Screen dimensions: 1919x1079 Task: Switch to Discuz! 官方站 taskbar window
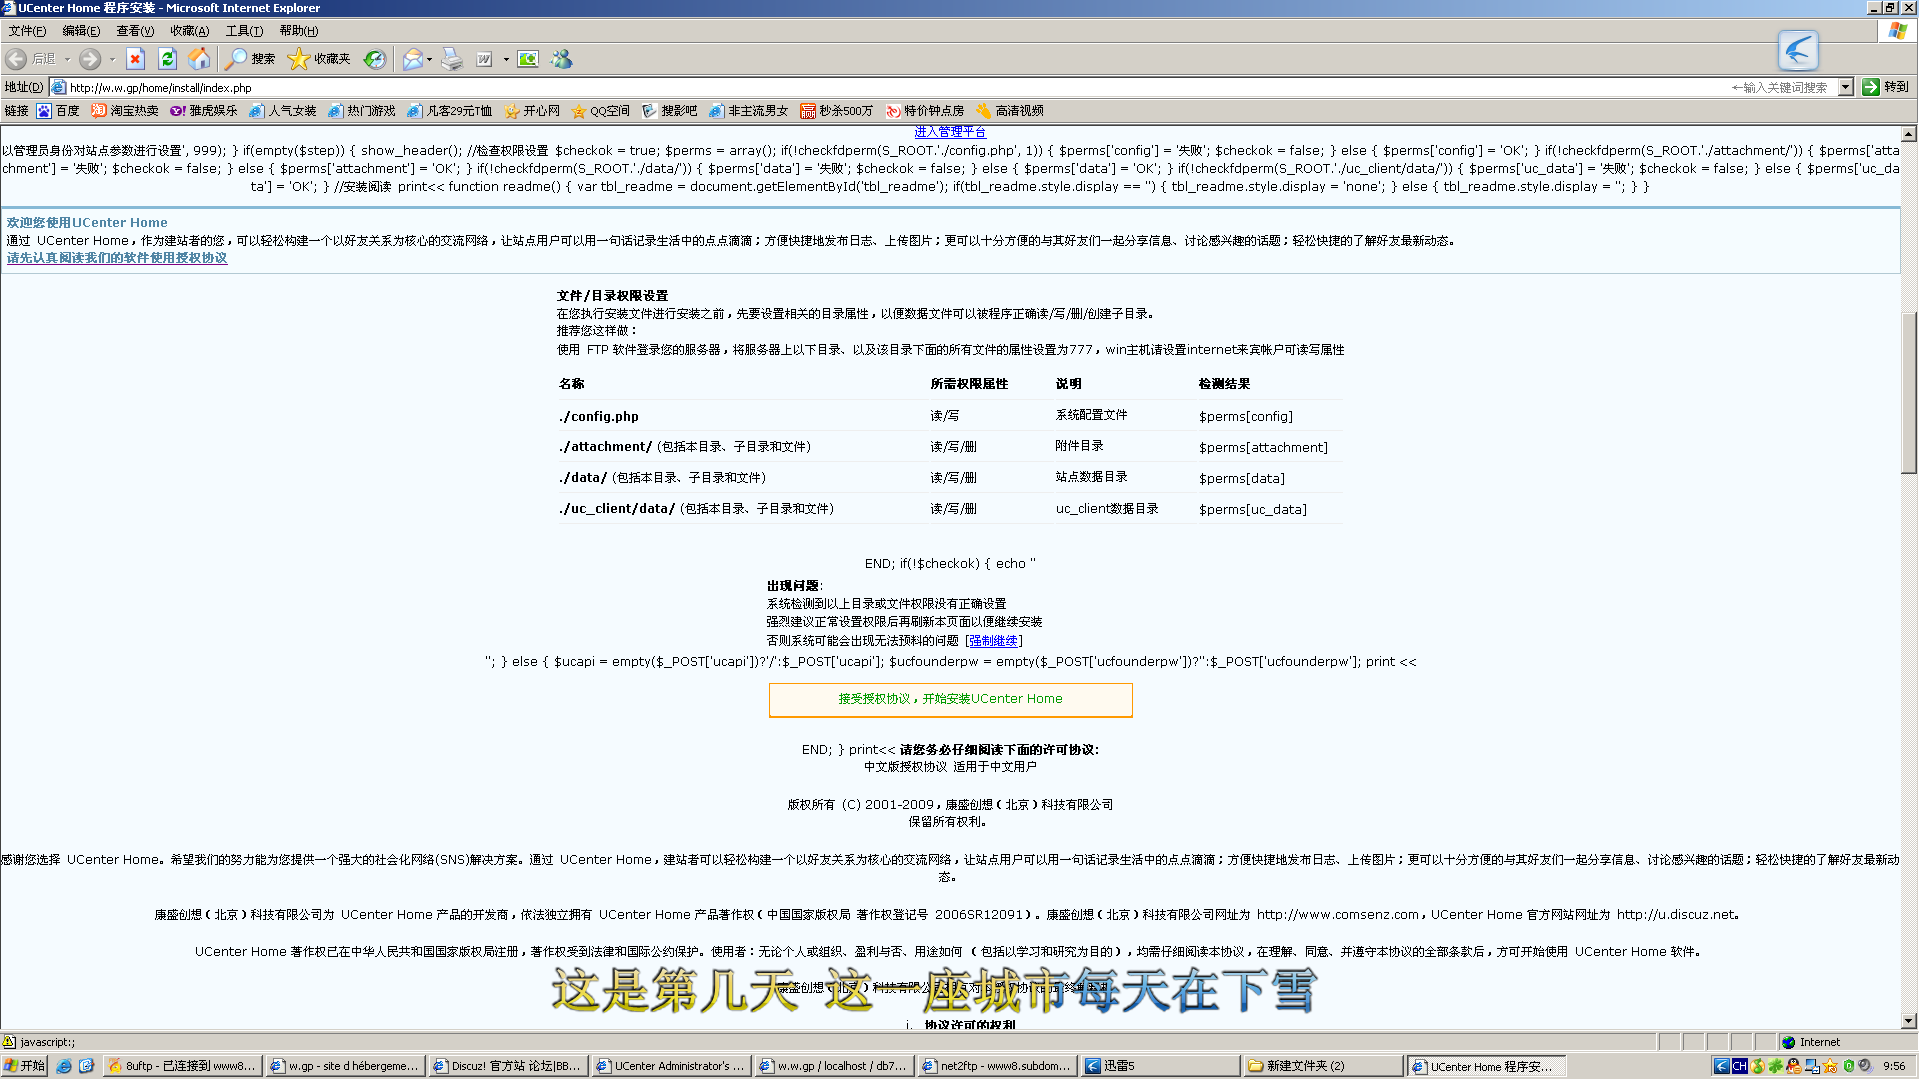point(508,1066)
